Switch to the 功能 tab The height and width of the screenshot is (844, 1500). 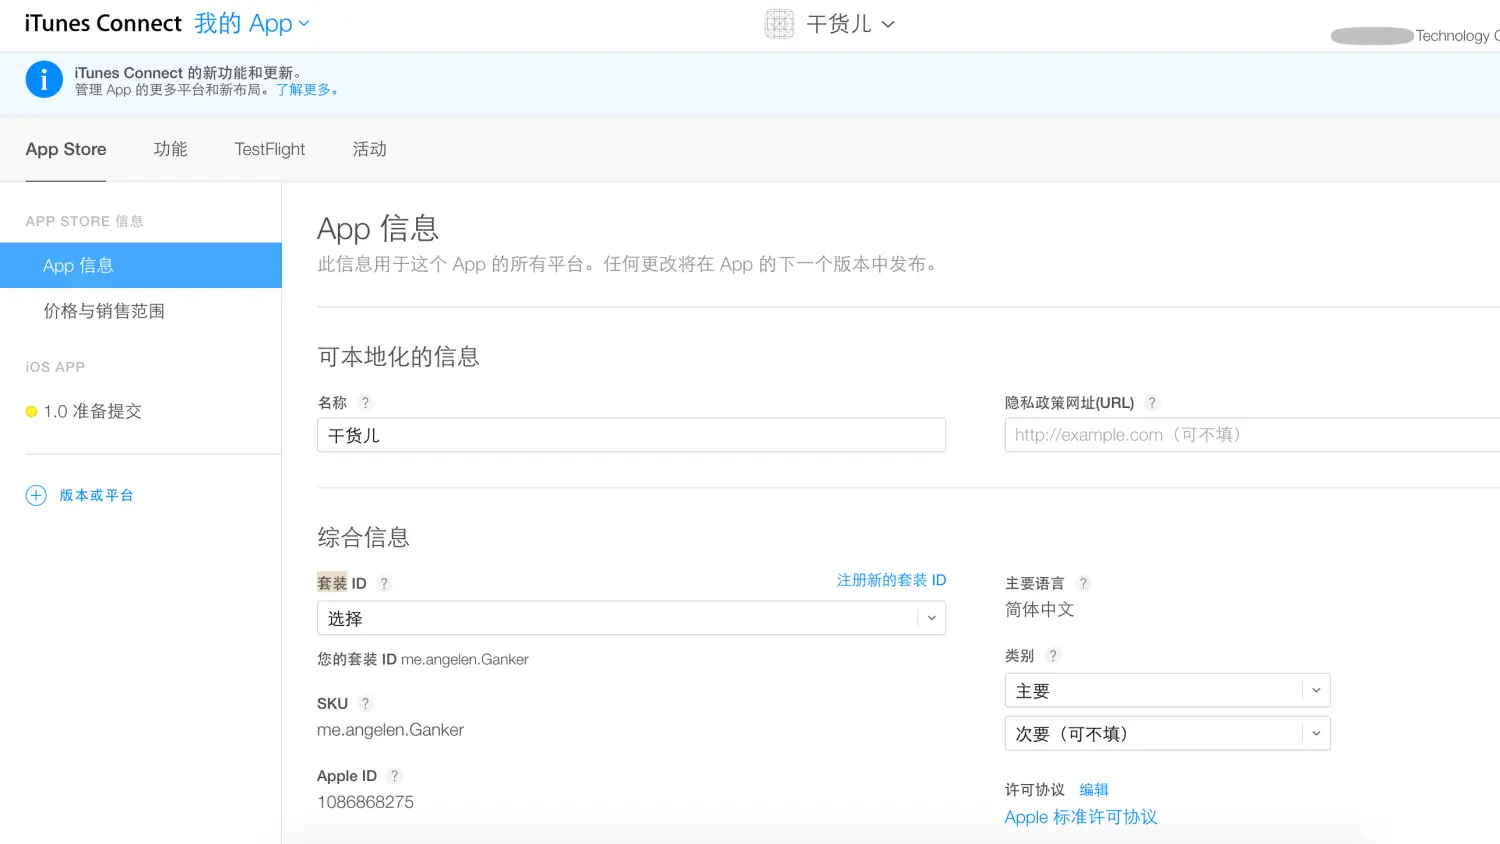pos(170,149)
